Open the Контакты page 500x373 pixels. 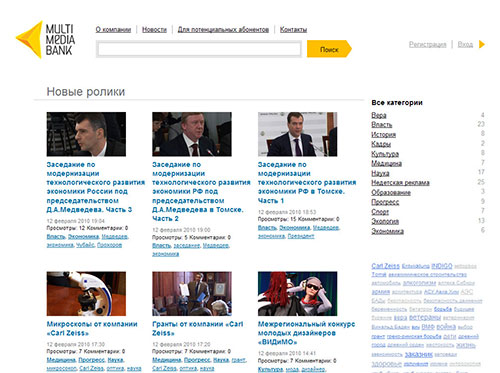pyautogui.click(x=293, y=30)
